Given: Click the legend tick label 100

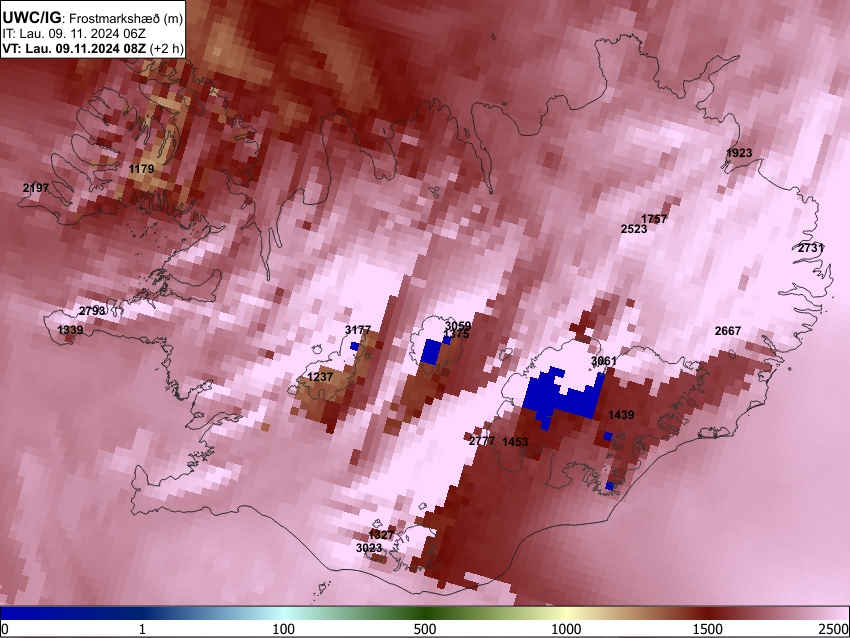Looking at the screenshot, I should click(284, 629).
